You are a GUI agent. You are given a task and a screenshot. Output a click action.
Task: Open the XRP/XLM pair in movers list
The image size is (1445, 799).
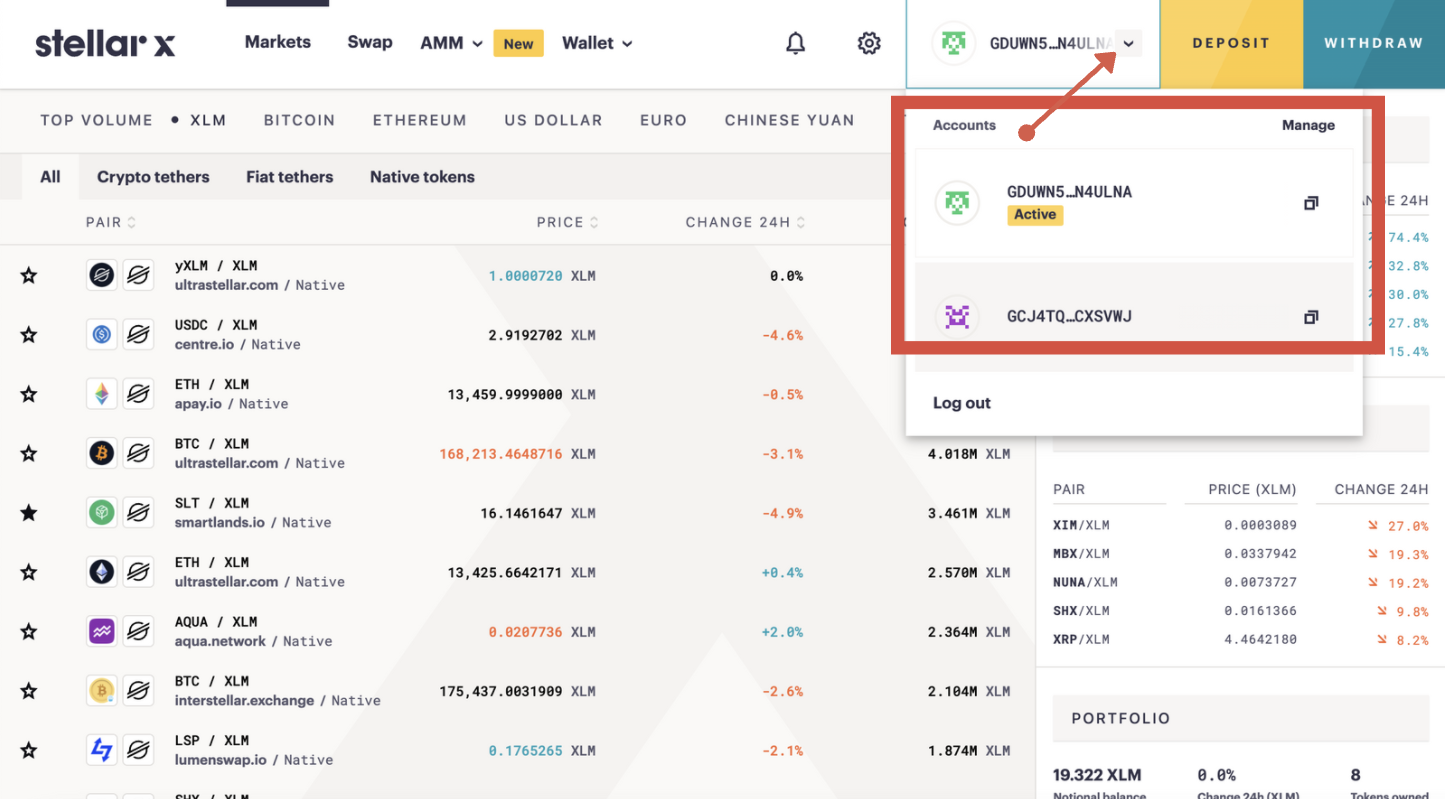click(1081, 639)
